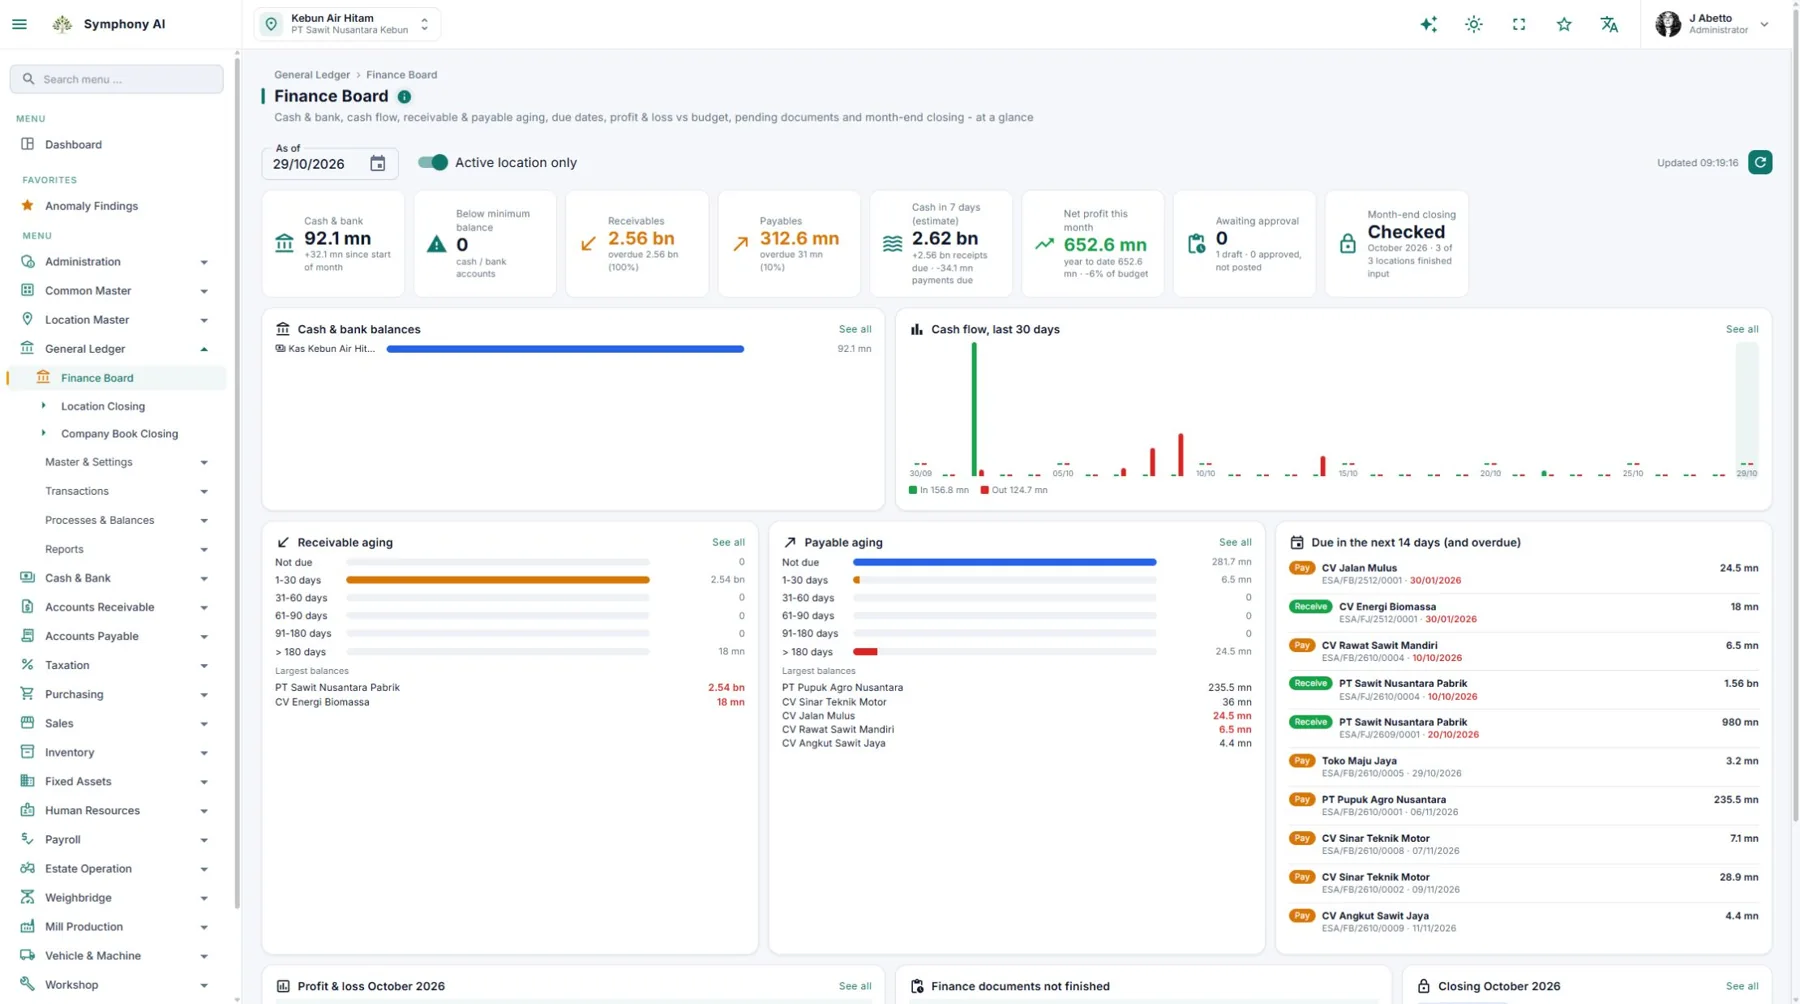Expand the Cash & Bank menu
This screenshot has width=1800, height=1004.
(115, 578)
